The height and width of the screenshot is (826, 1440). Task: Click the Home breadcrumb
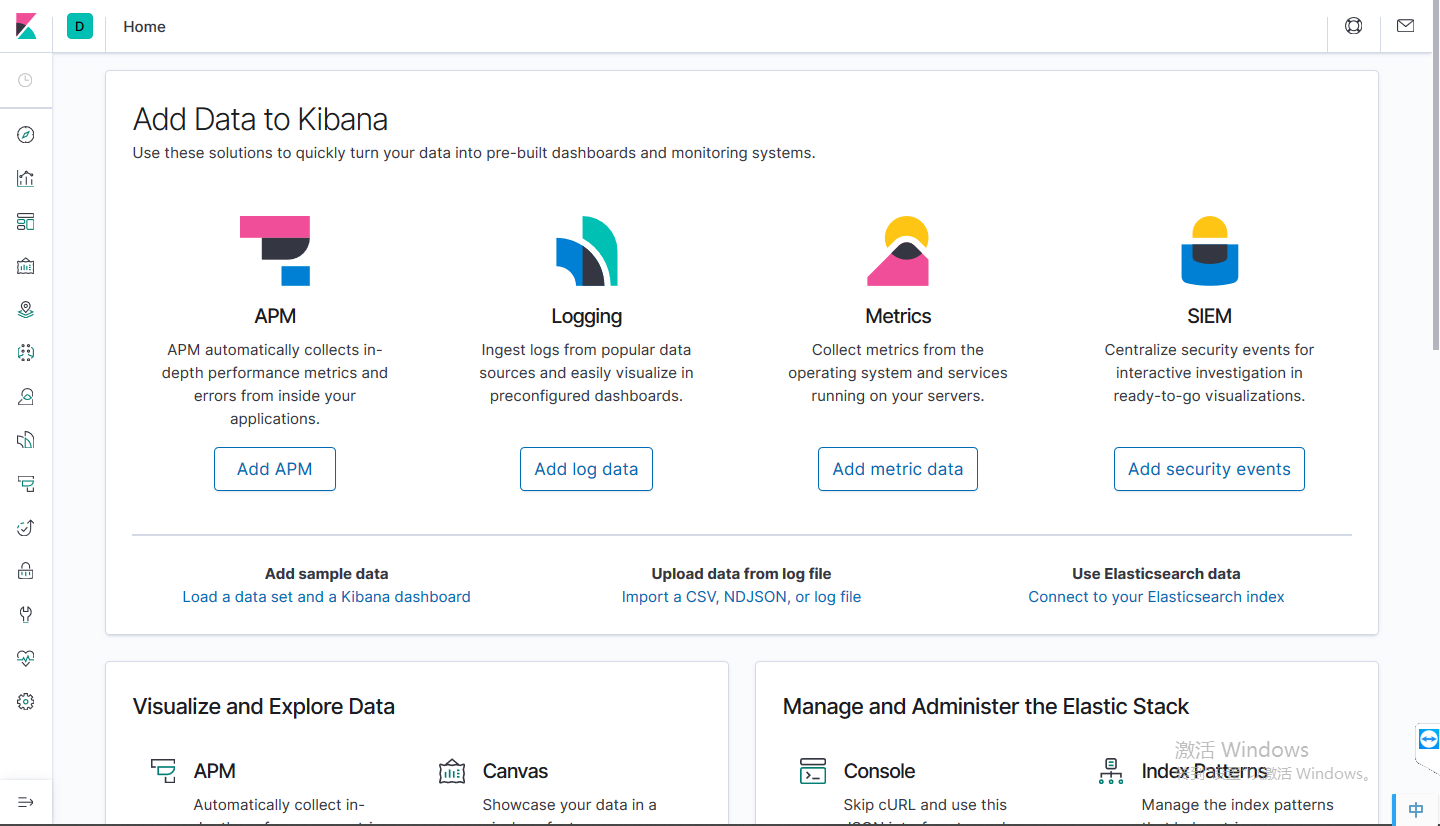(144, 27)
